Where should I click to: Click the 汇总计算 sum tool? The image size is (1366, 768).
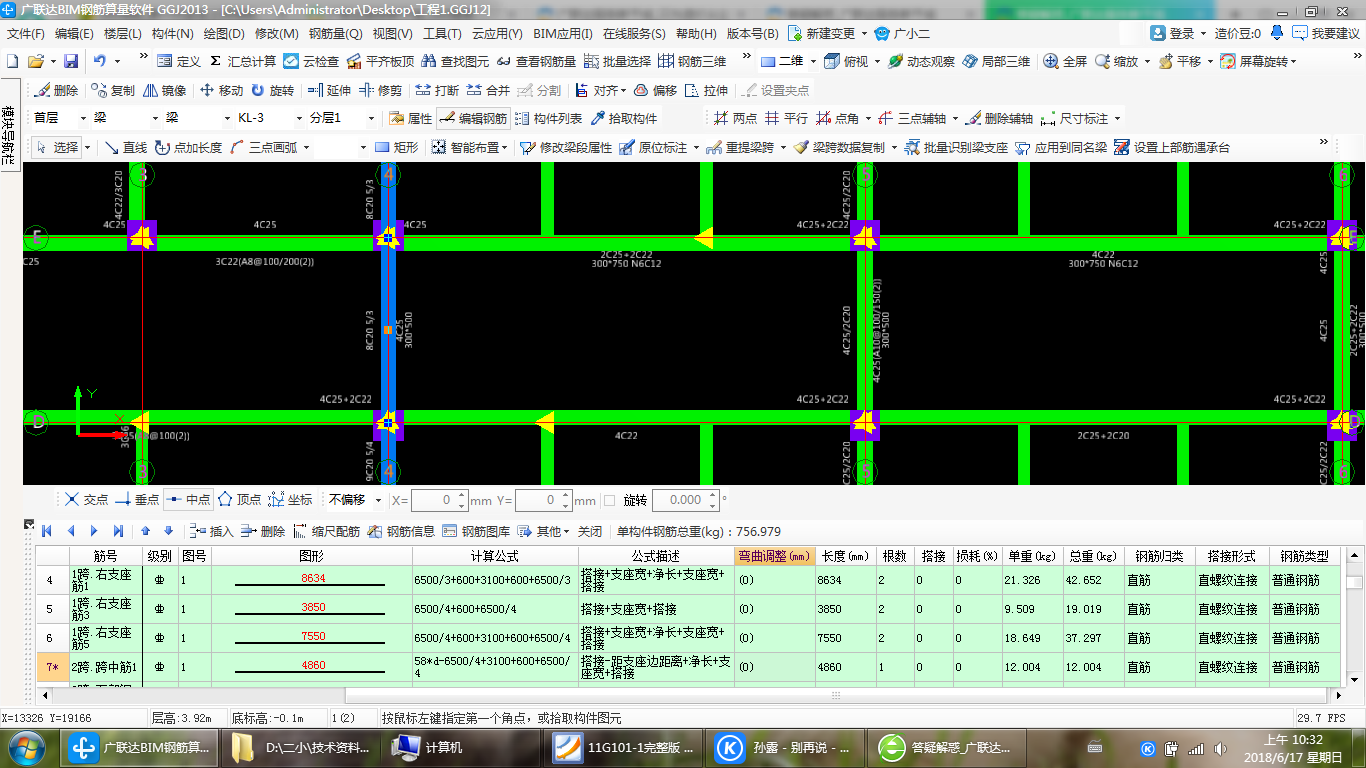point(243,61)
